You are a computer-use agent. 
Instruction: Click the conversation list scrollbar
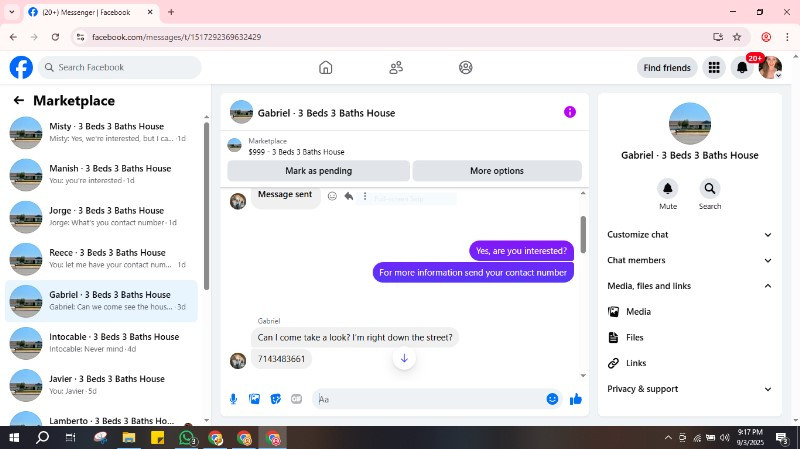pos(206,206)
